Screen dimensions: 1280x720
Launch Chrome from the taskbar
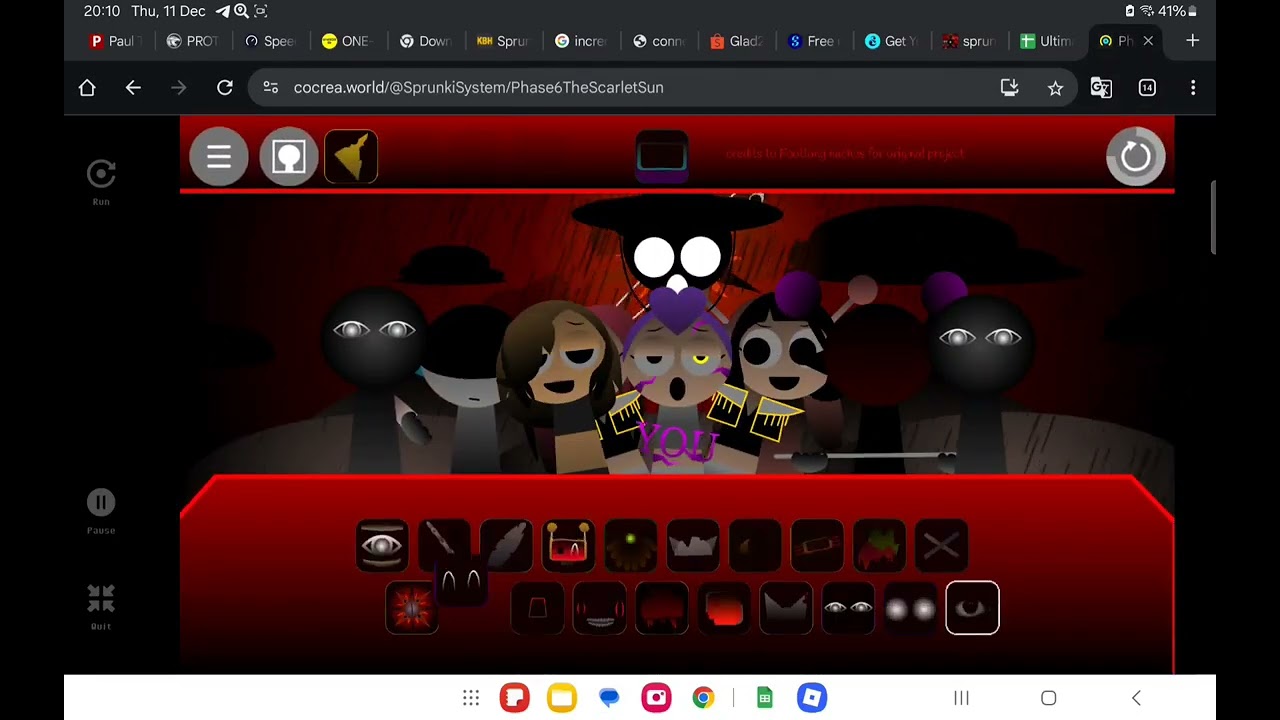coord(704,698)
